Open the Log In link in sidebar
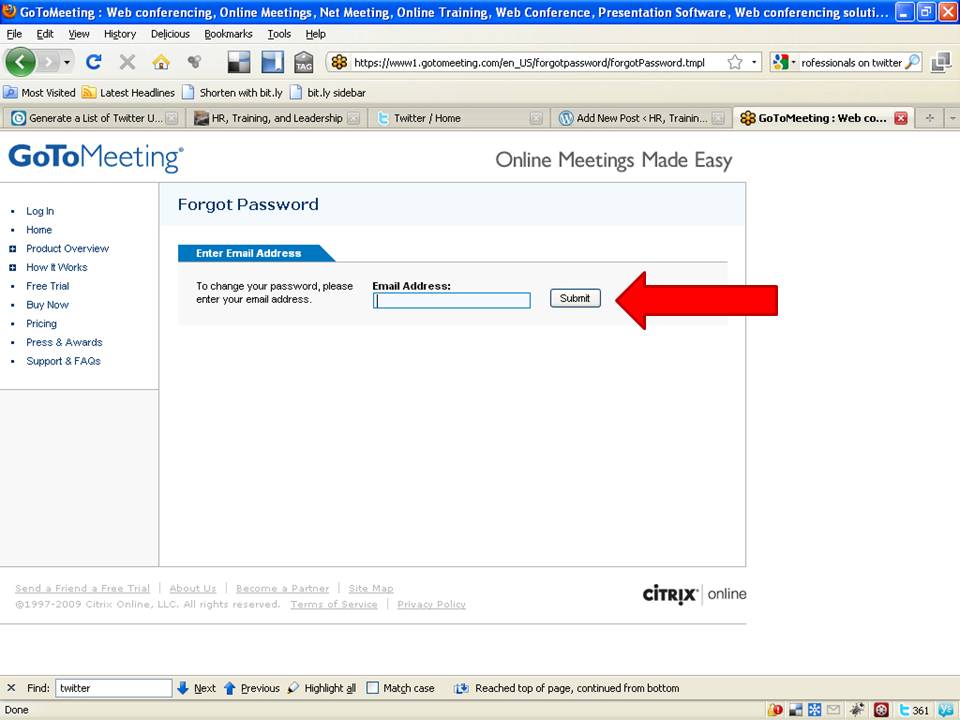 (x=40, y=211)
